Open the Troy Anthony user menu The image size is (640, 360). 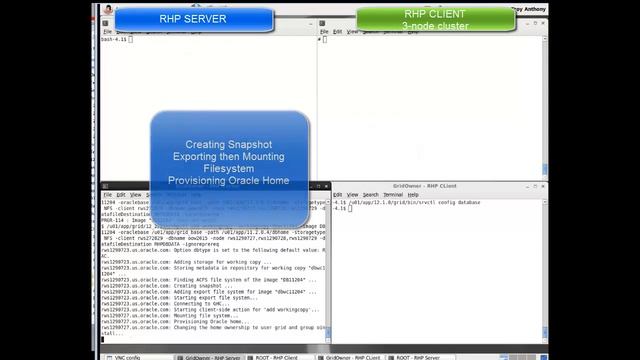(x=529, y=9)
